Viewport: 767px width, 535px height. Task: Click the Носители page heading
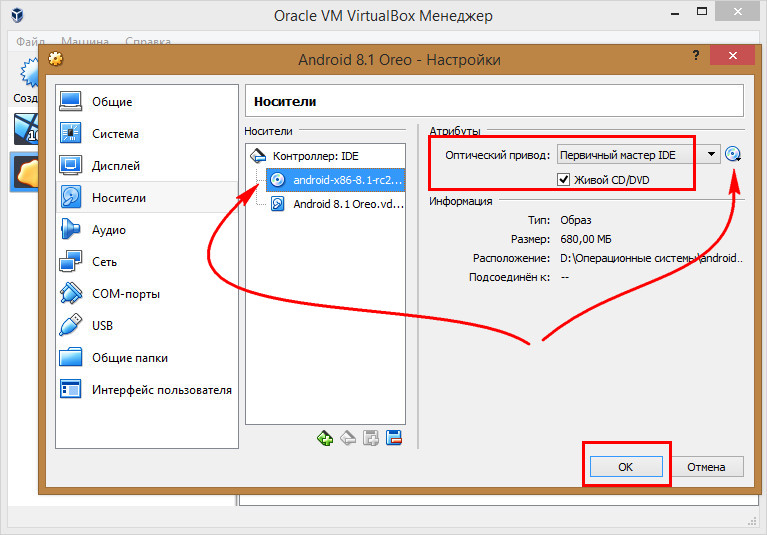(285, 102)
